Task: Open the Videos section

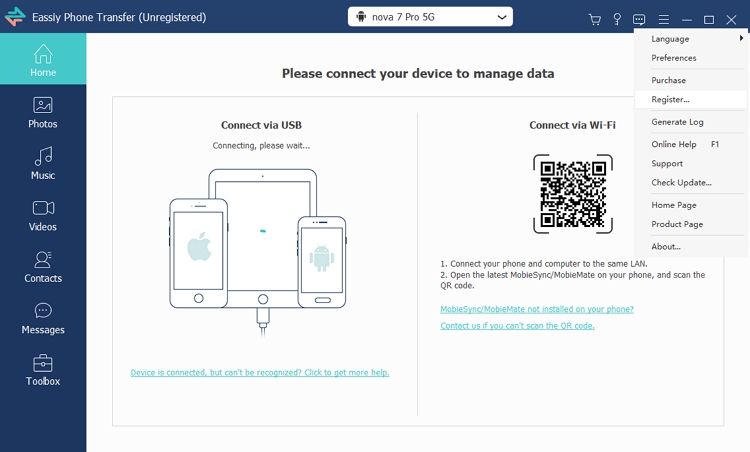Action: (43, 216)
